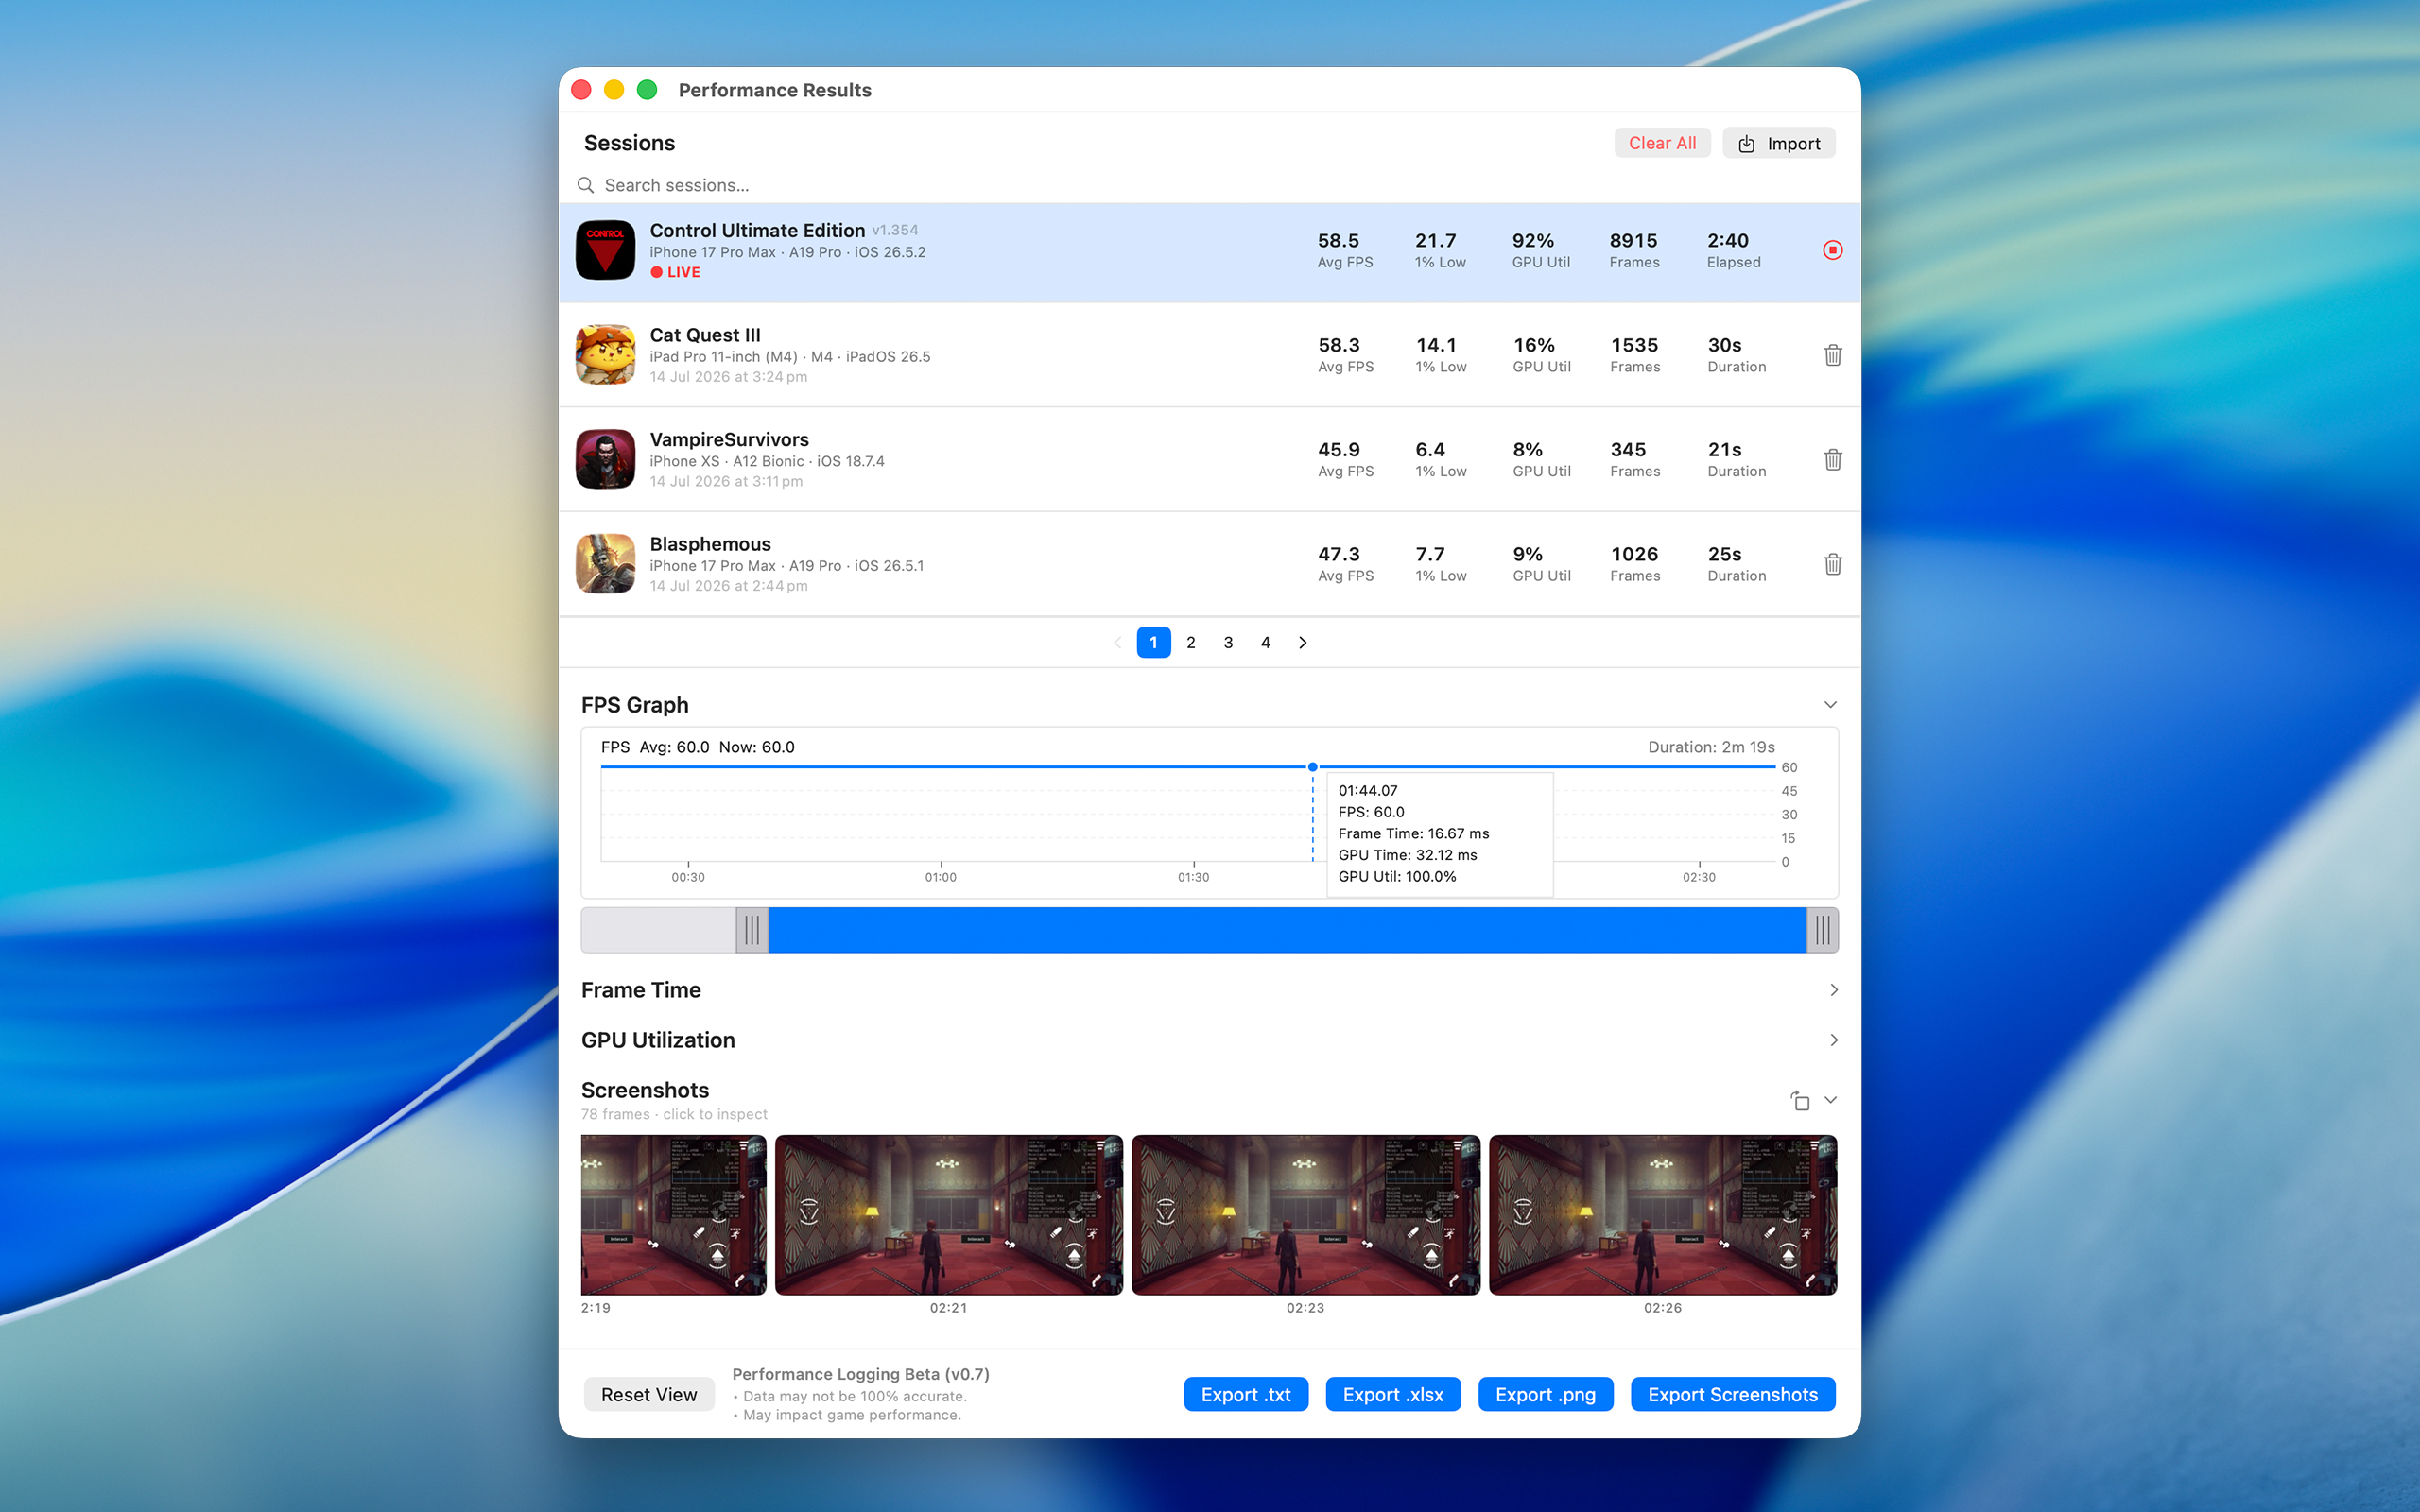Export all screenshots
Image resolution: width=2420 pixels, height=1512 pixels.
click(1732, 1394)
